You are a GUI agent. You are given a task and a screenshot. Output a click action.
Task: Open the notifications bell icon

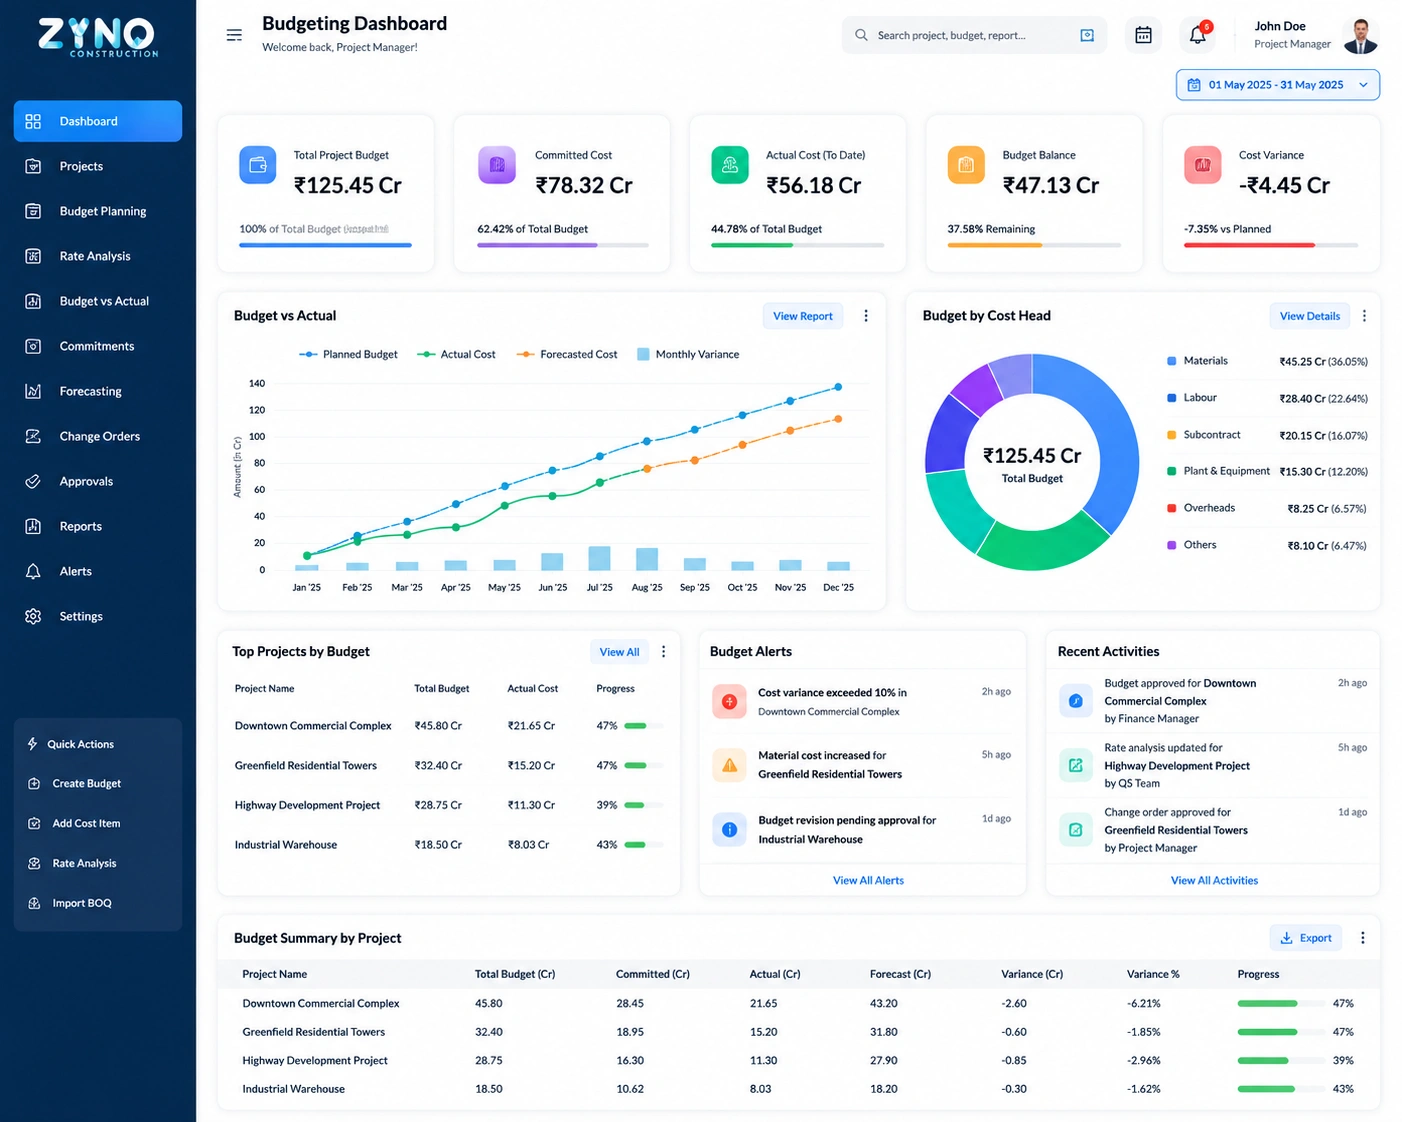coord(1198,35)
